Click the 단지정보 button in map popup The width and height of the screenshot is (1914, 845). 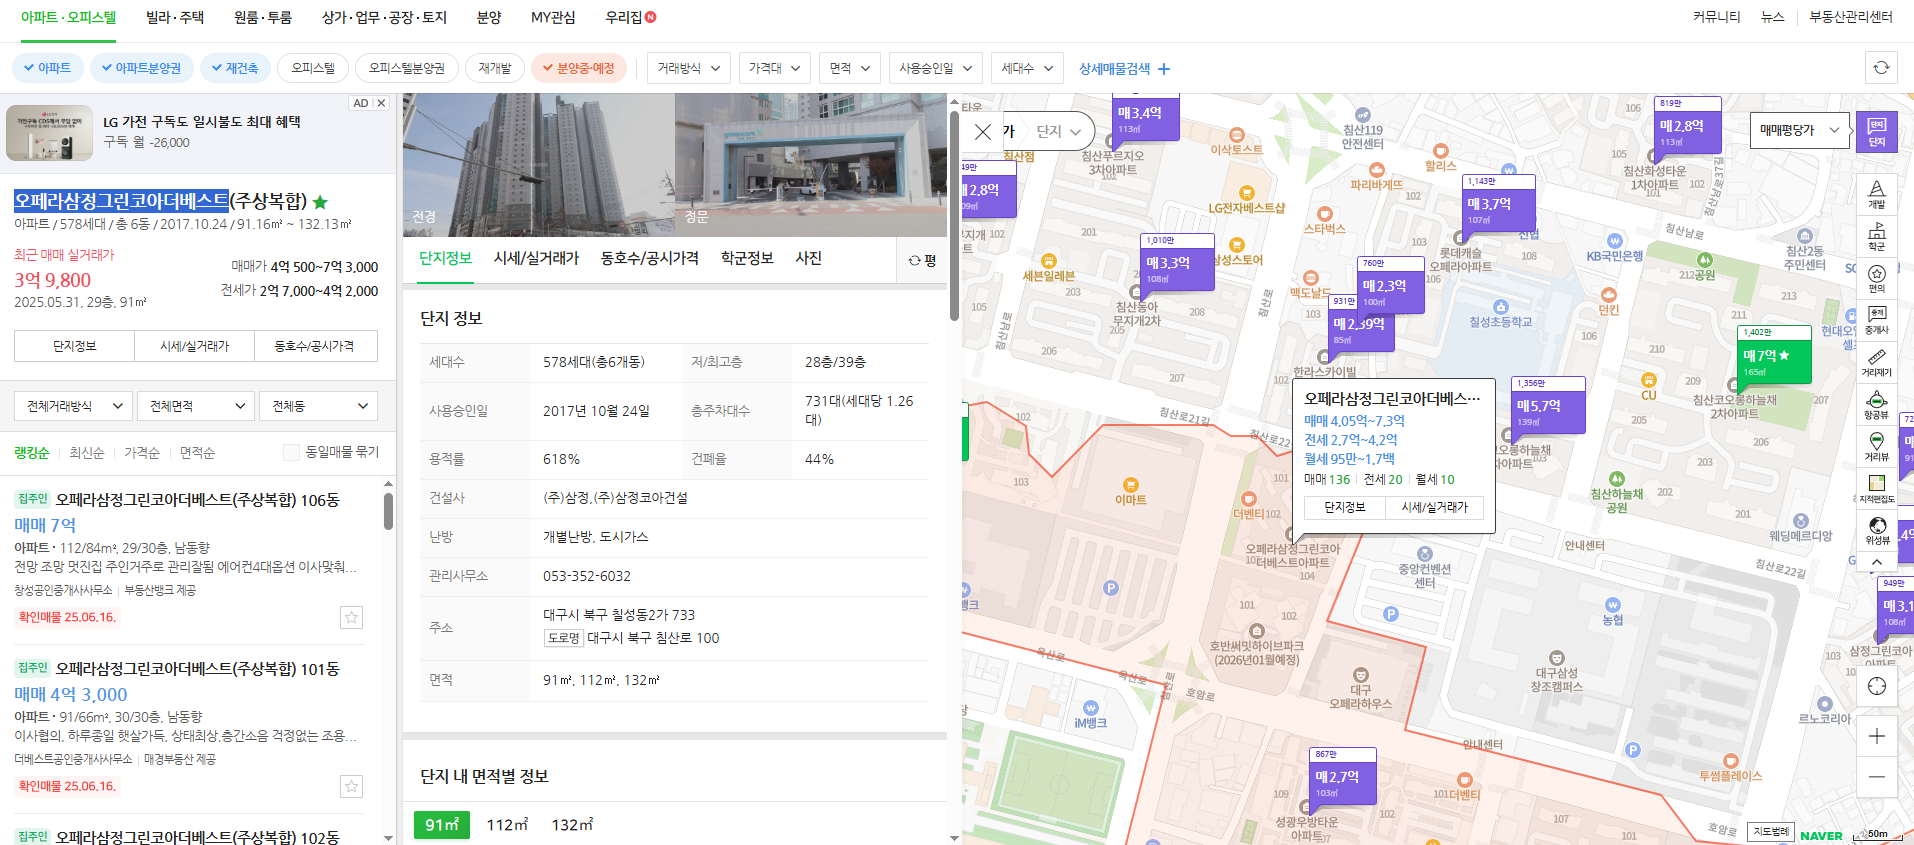tap(1345, 507)
